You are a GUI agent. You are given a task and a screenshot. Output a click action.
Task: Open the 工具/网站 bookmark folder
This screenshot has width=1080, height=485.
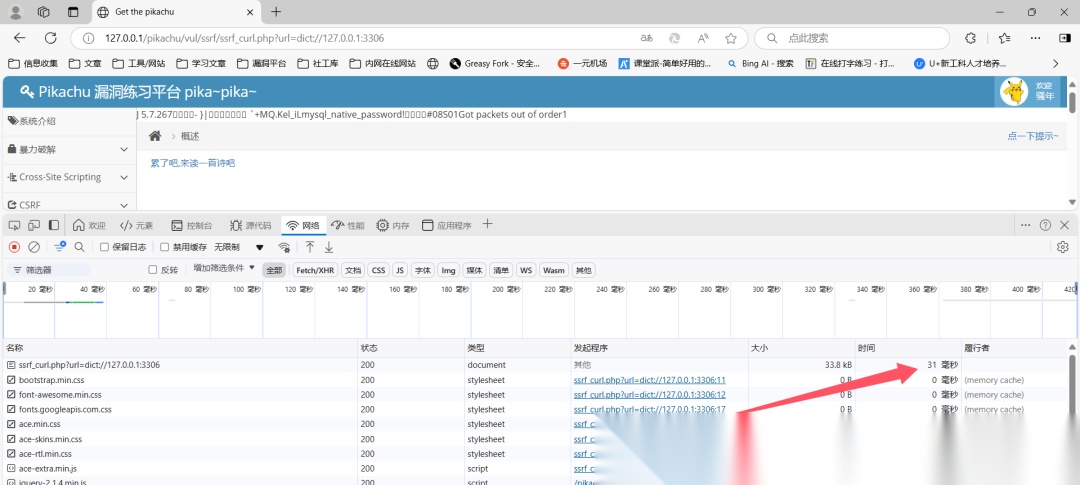point(139,63)
